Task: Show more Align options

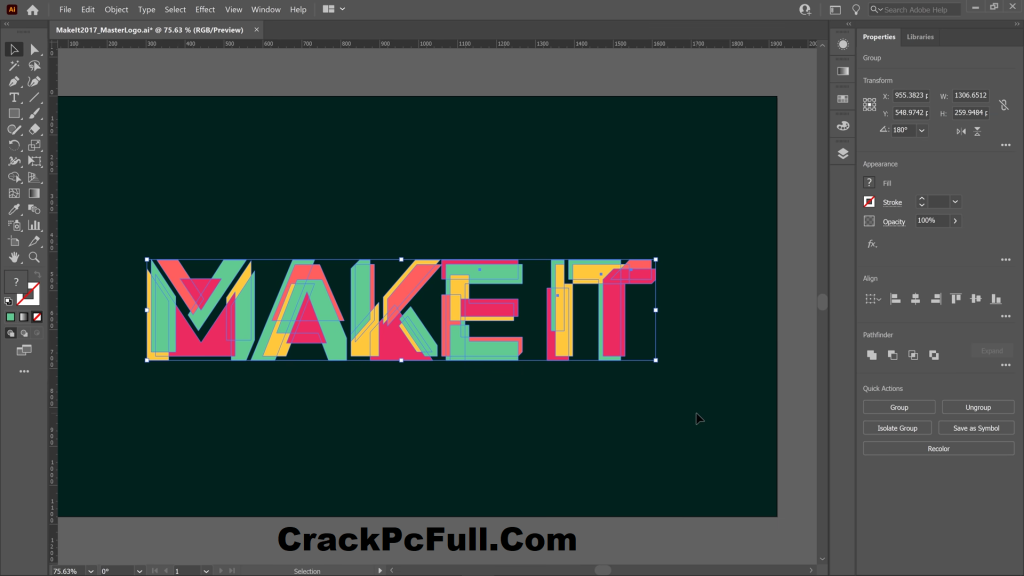Action: 1006,316
